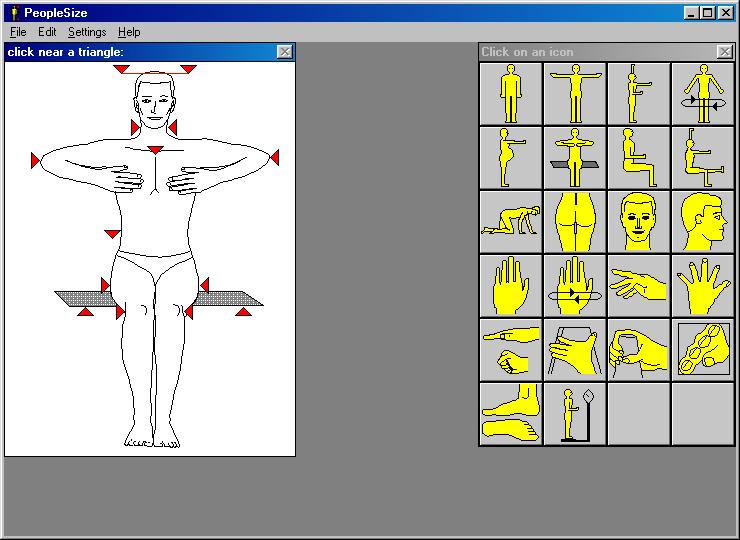Click the right neck triangle marker

coord(173,127)
